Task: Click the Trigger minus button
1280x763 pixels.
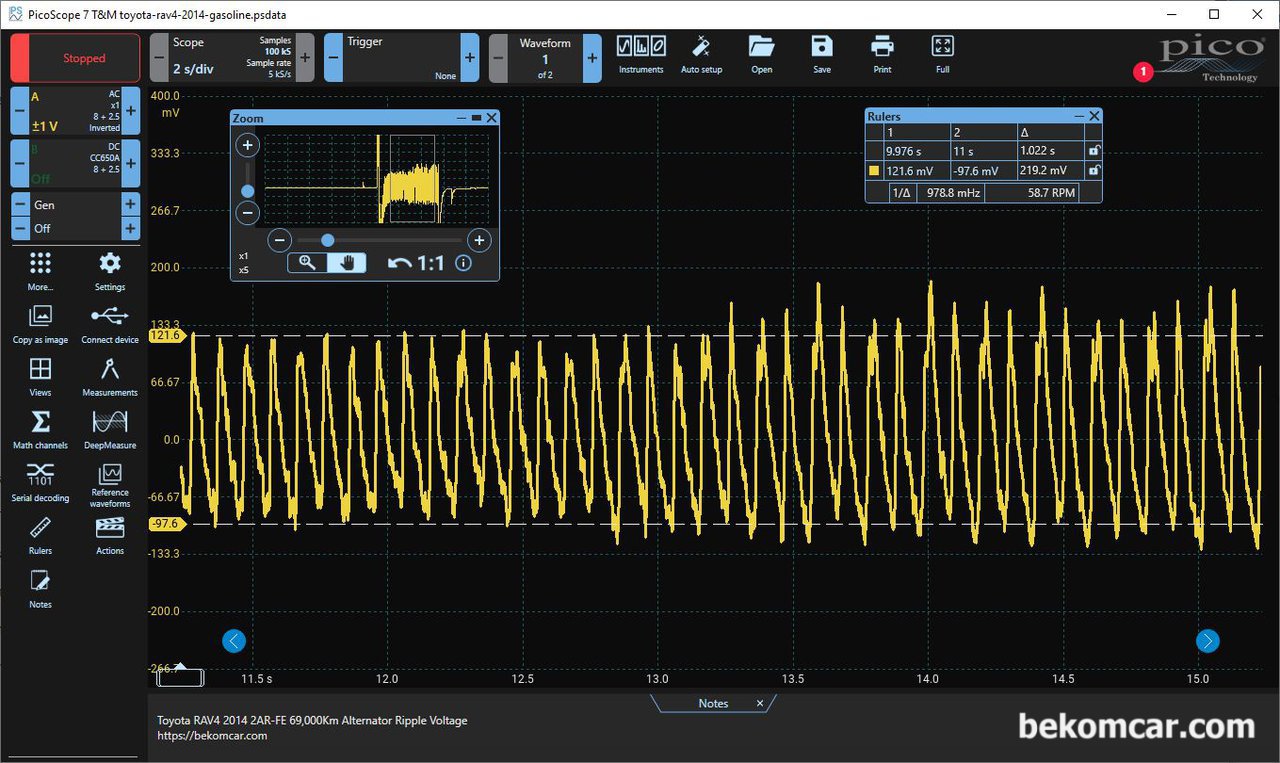Action: [x=334, y=58]
